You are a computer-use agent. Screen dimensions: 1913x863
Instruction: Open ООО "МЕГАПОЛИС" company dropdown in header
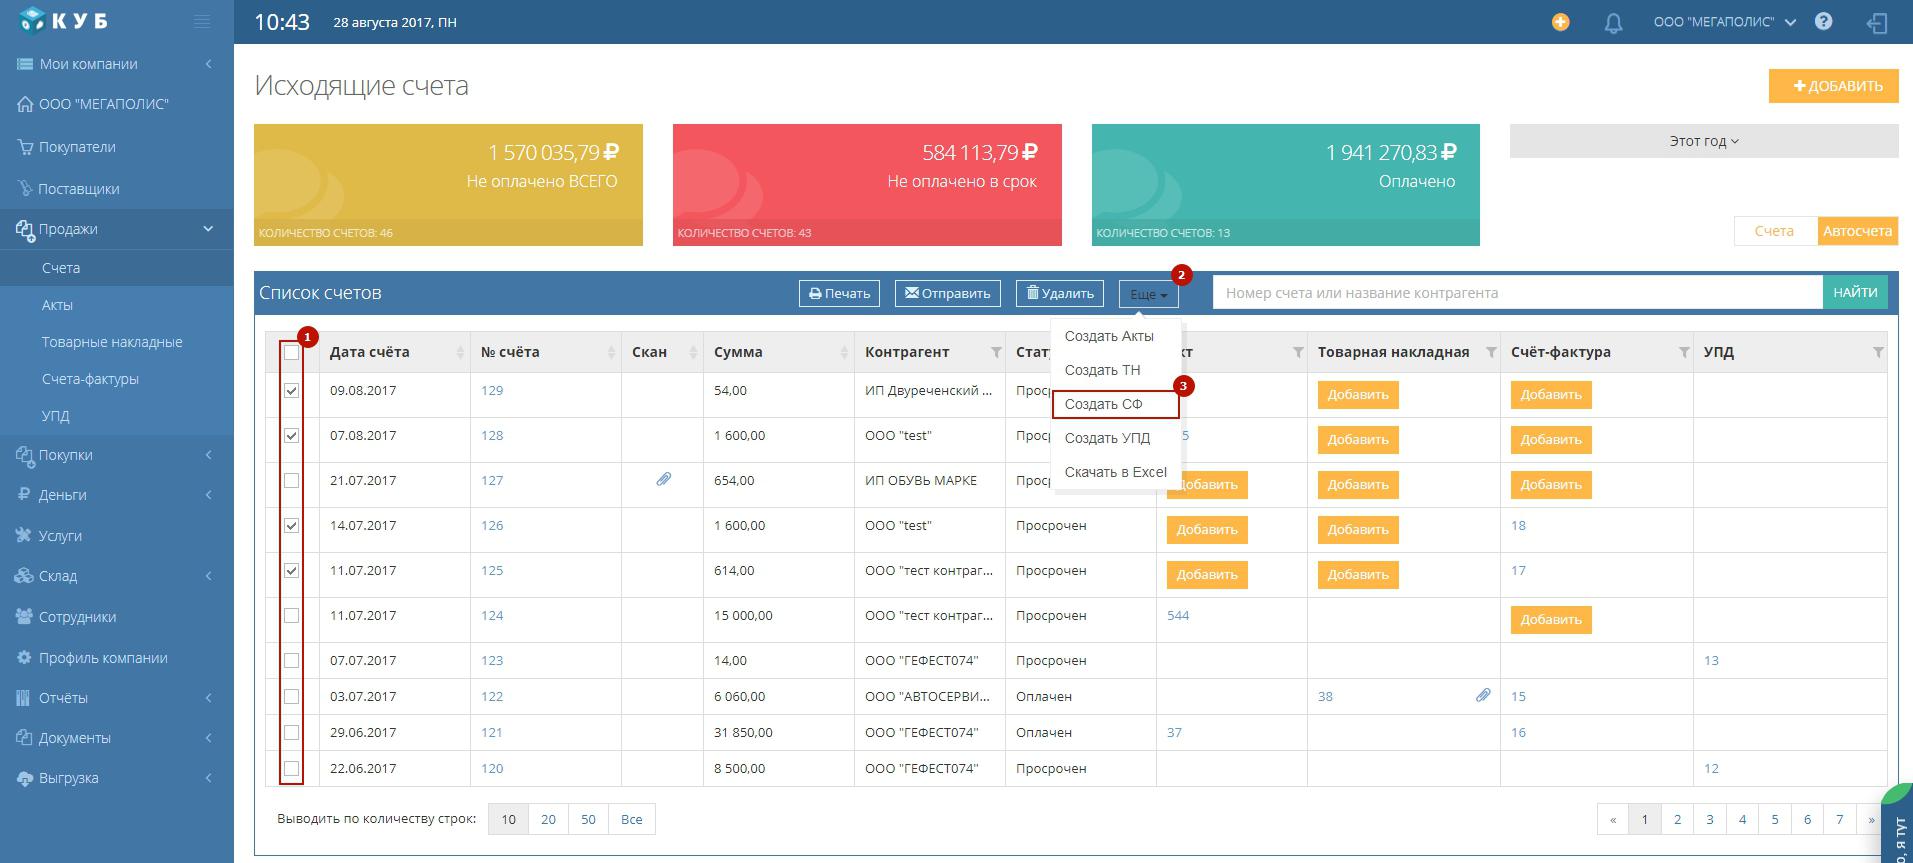pos(1725,22)
